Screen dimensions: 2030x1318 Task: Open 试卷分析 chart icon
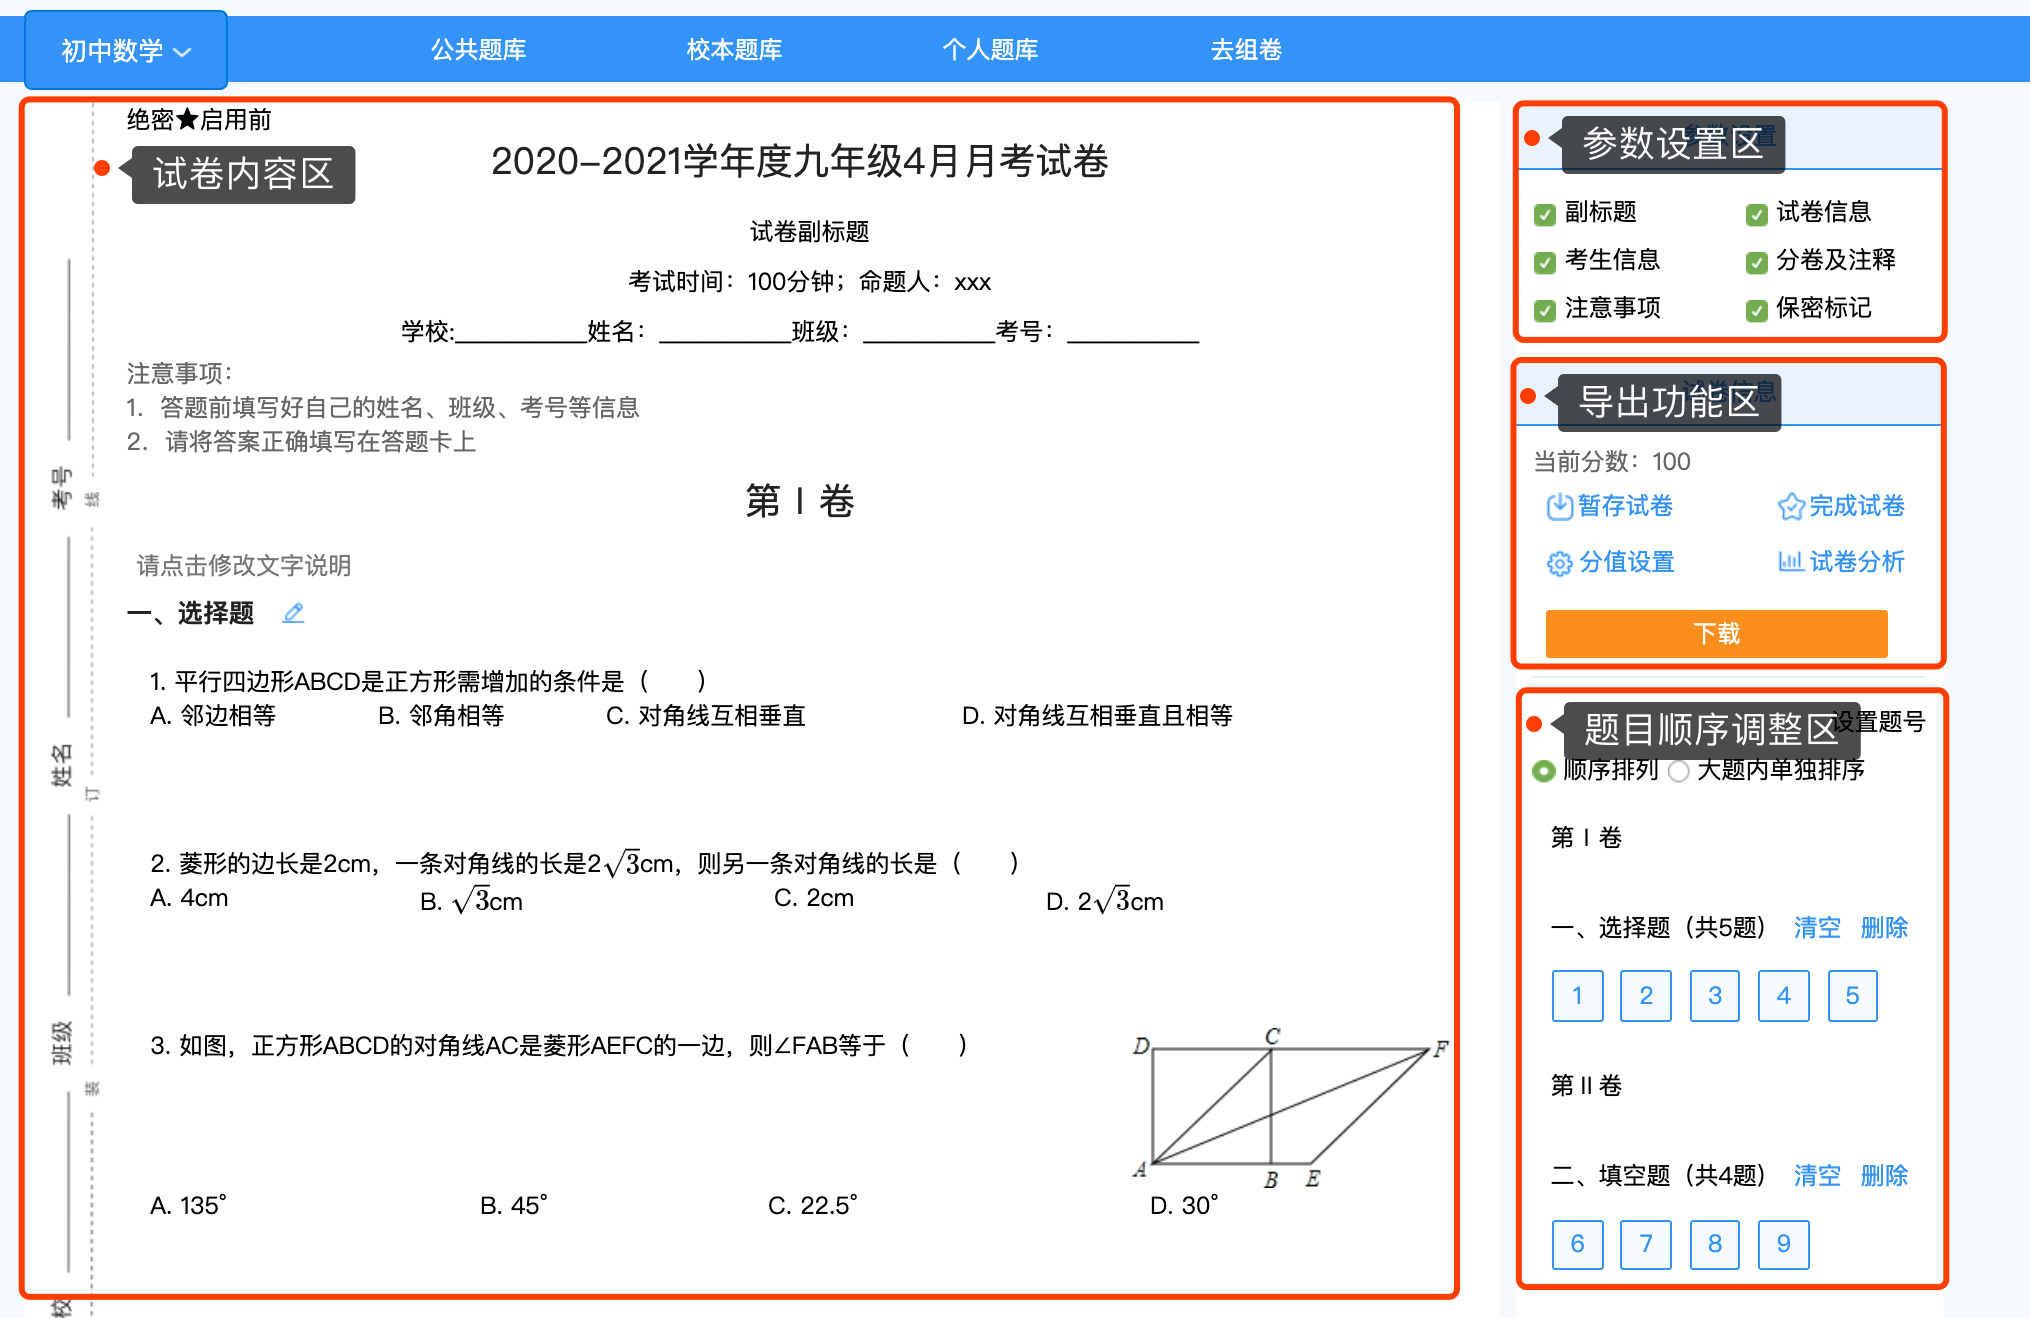tap(1790, 562)
